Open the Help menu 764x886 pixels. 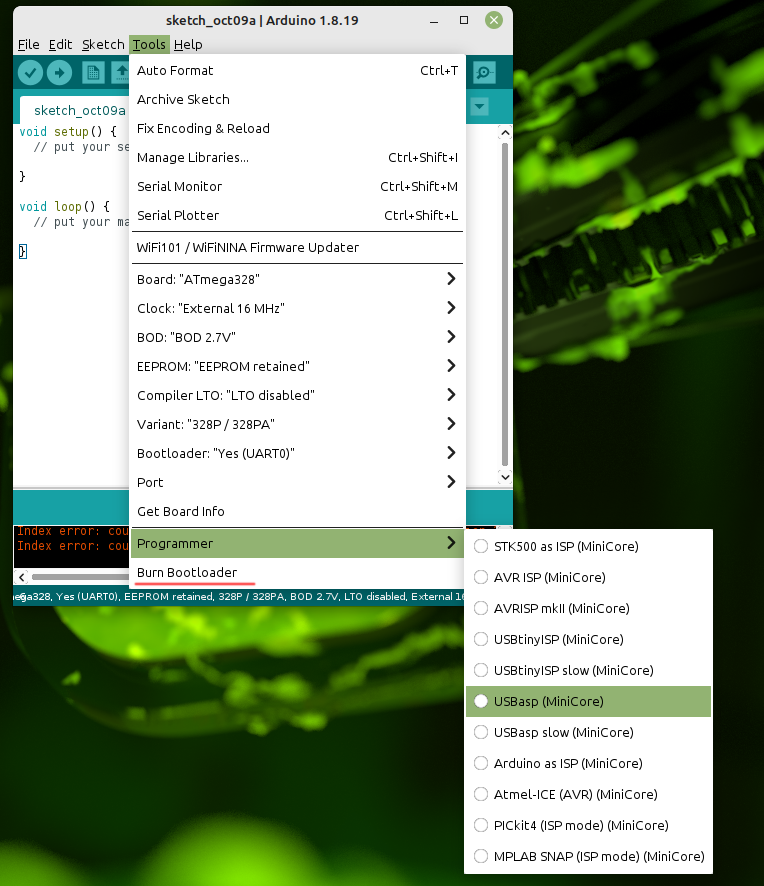[188, 45]
